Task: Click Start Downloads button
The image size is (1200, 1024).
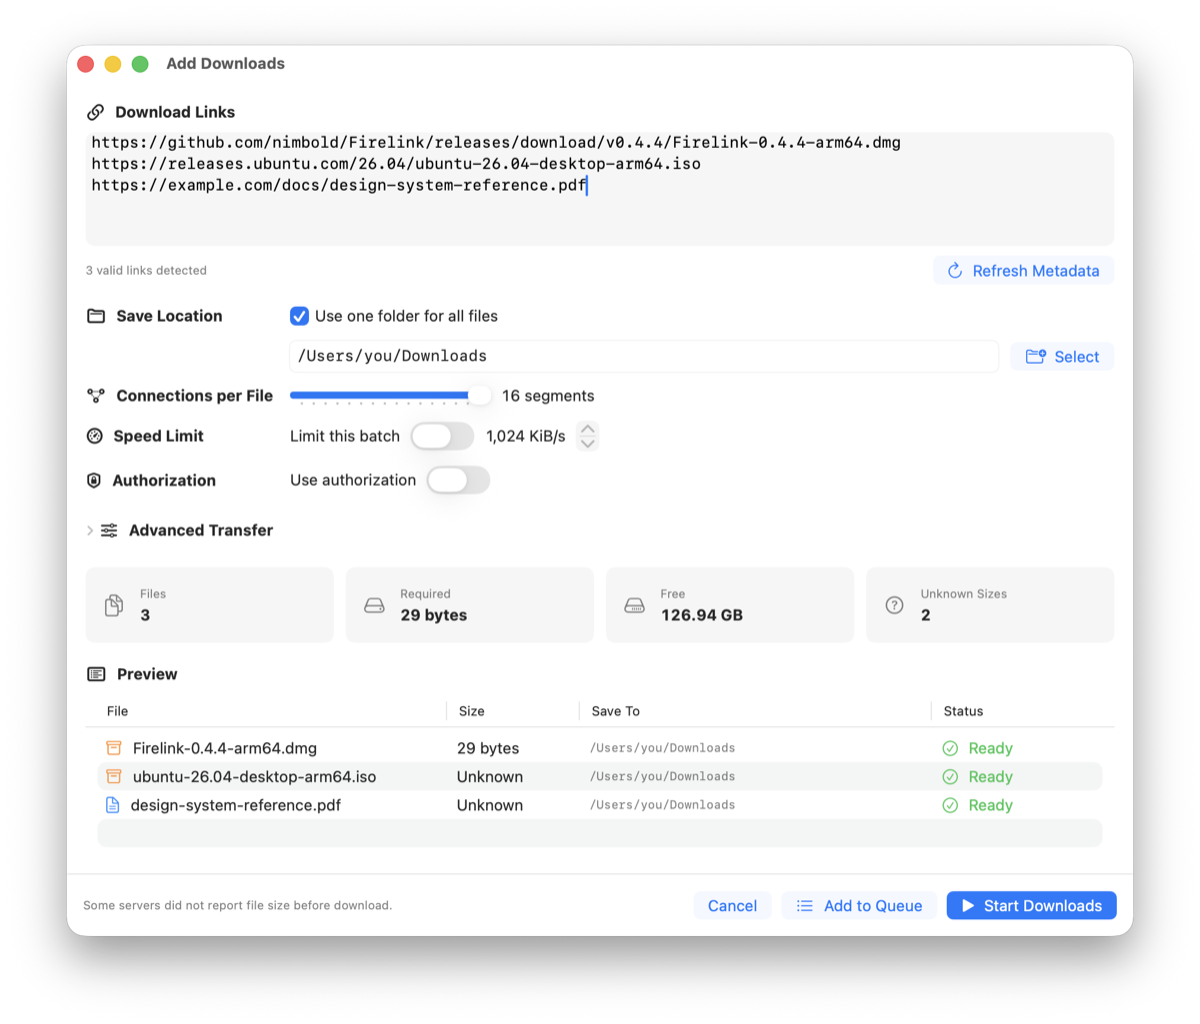Action: 1032,906
